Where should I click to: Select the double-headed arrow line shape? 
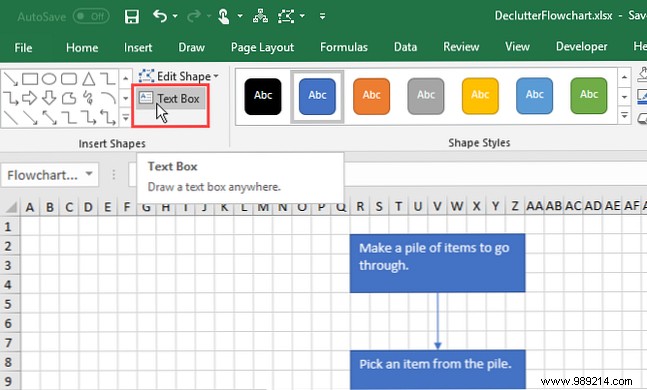coord(49,118)
